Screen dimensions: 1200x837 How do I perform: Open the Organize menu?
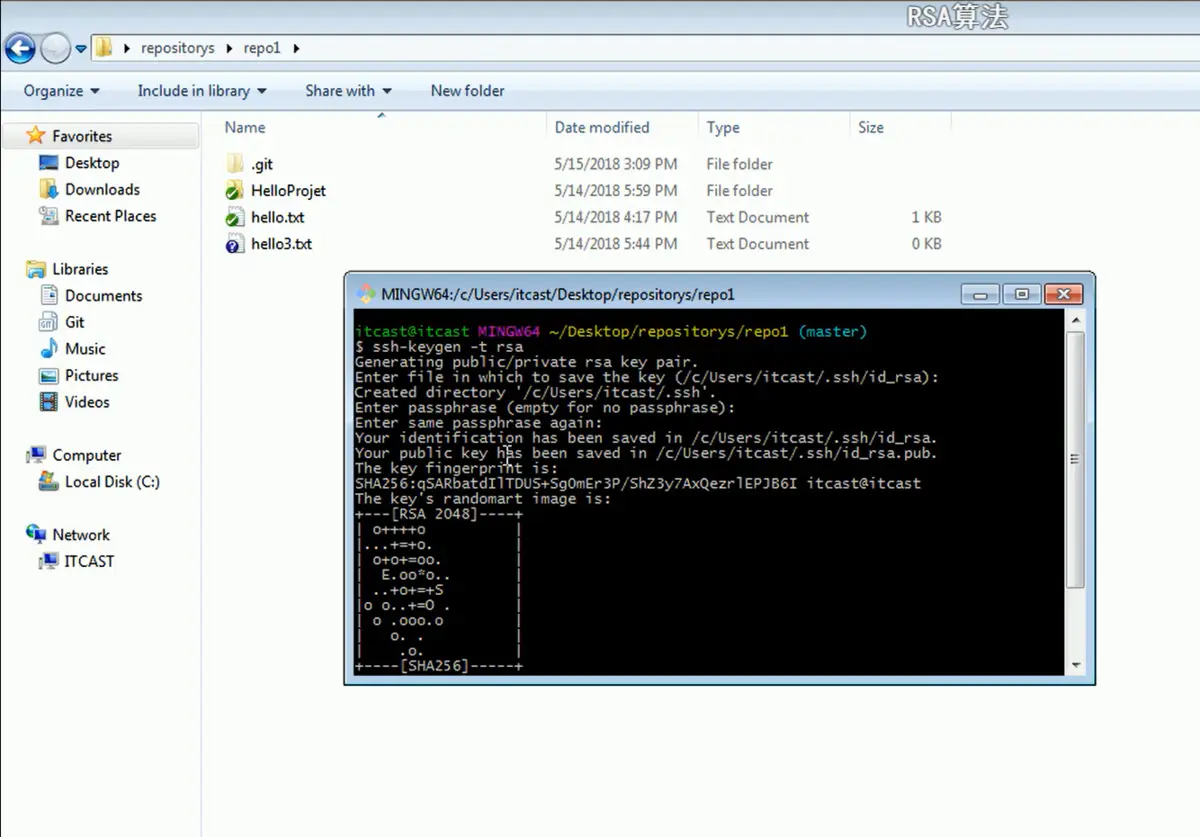click(62, 91)
